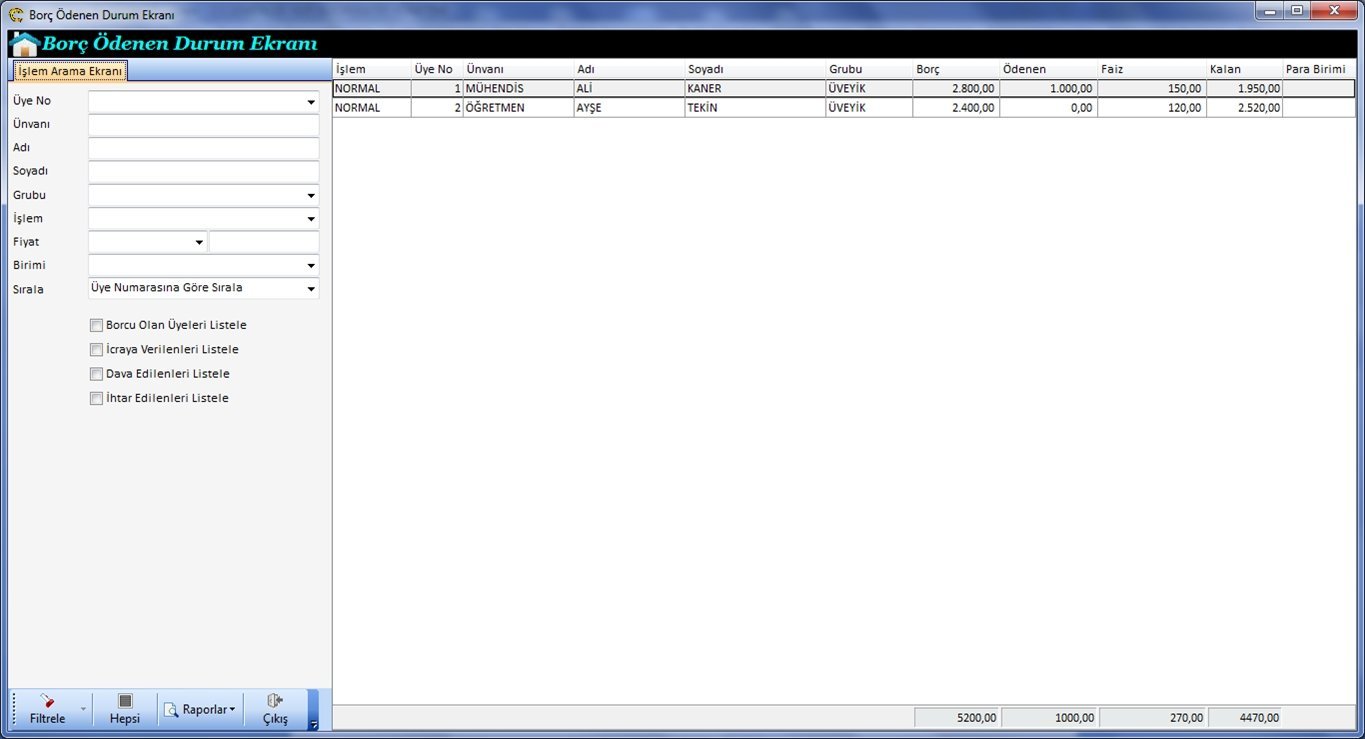
Task: Open the toolbar overflow options arrow
Action: coord(313,725)
